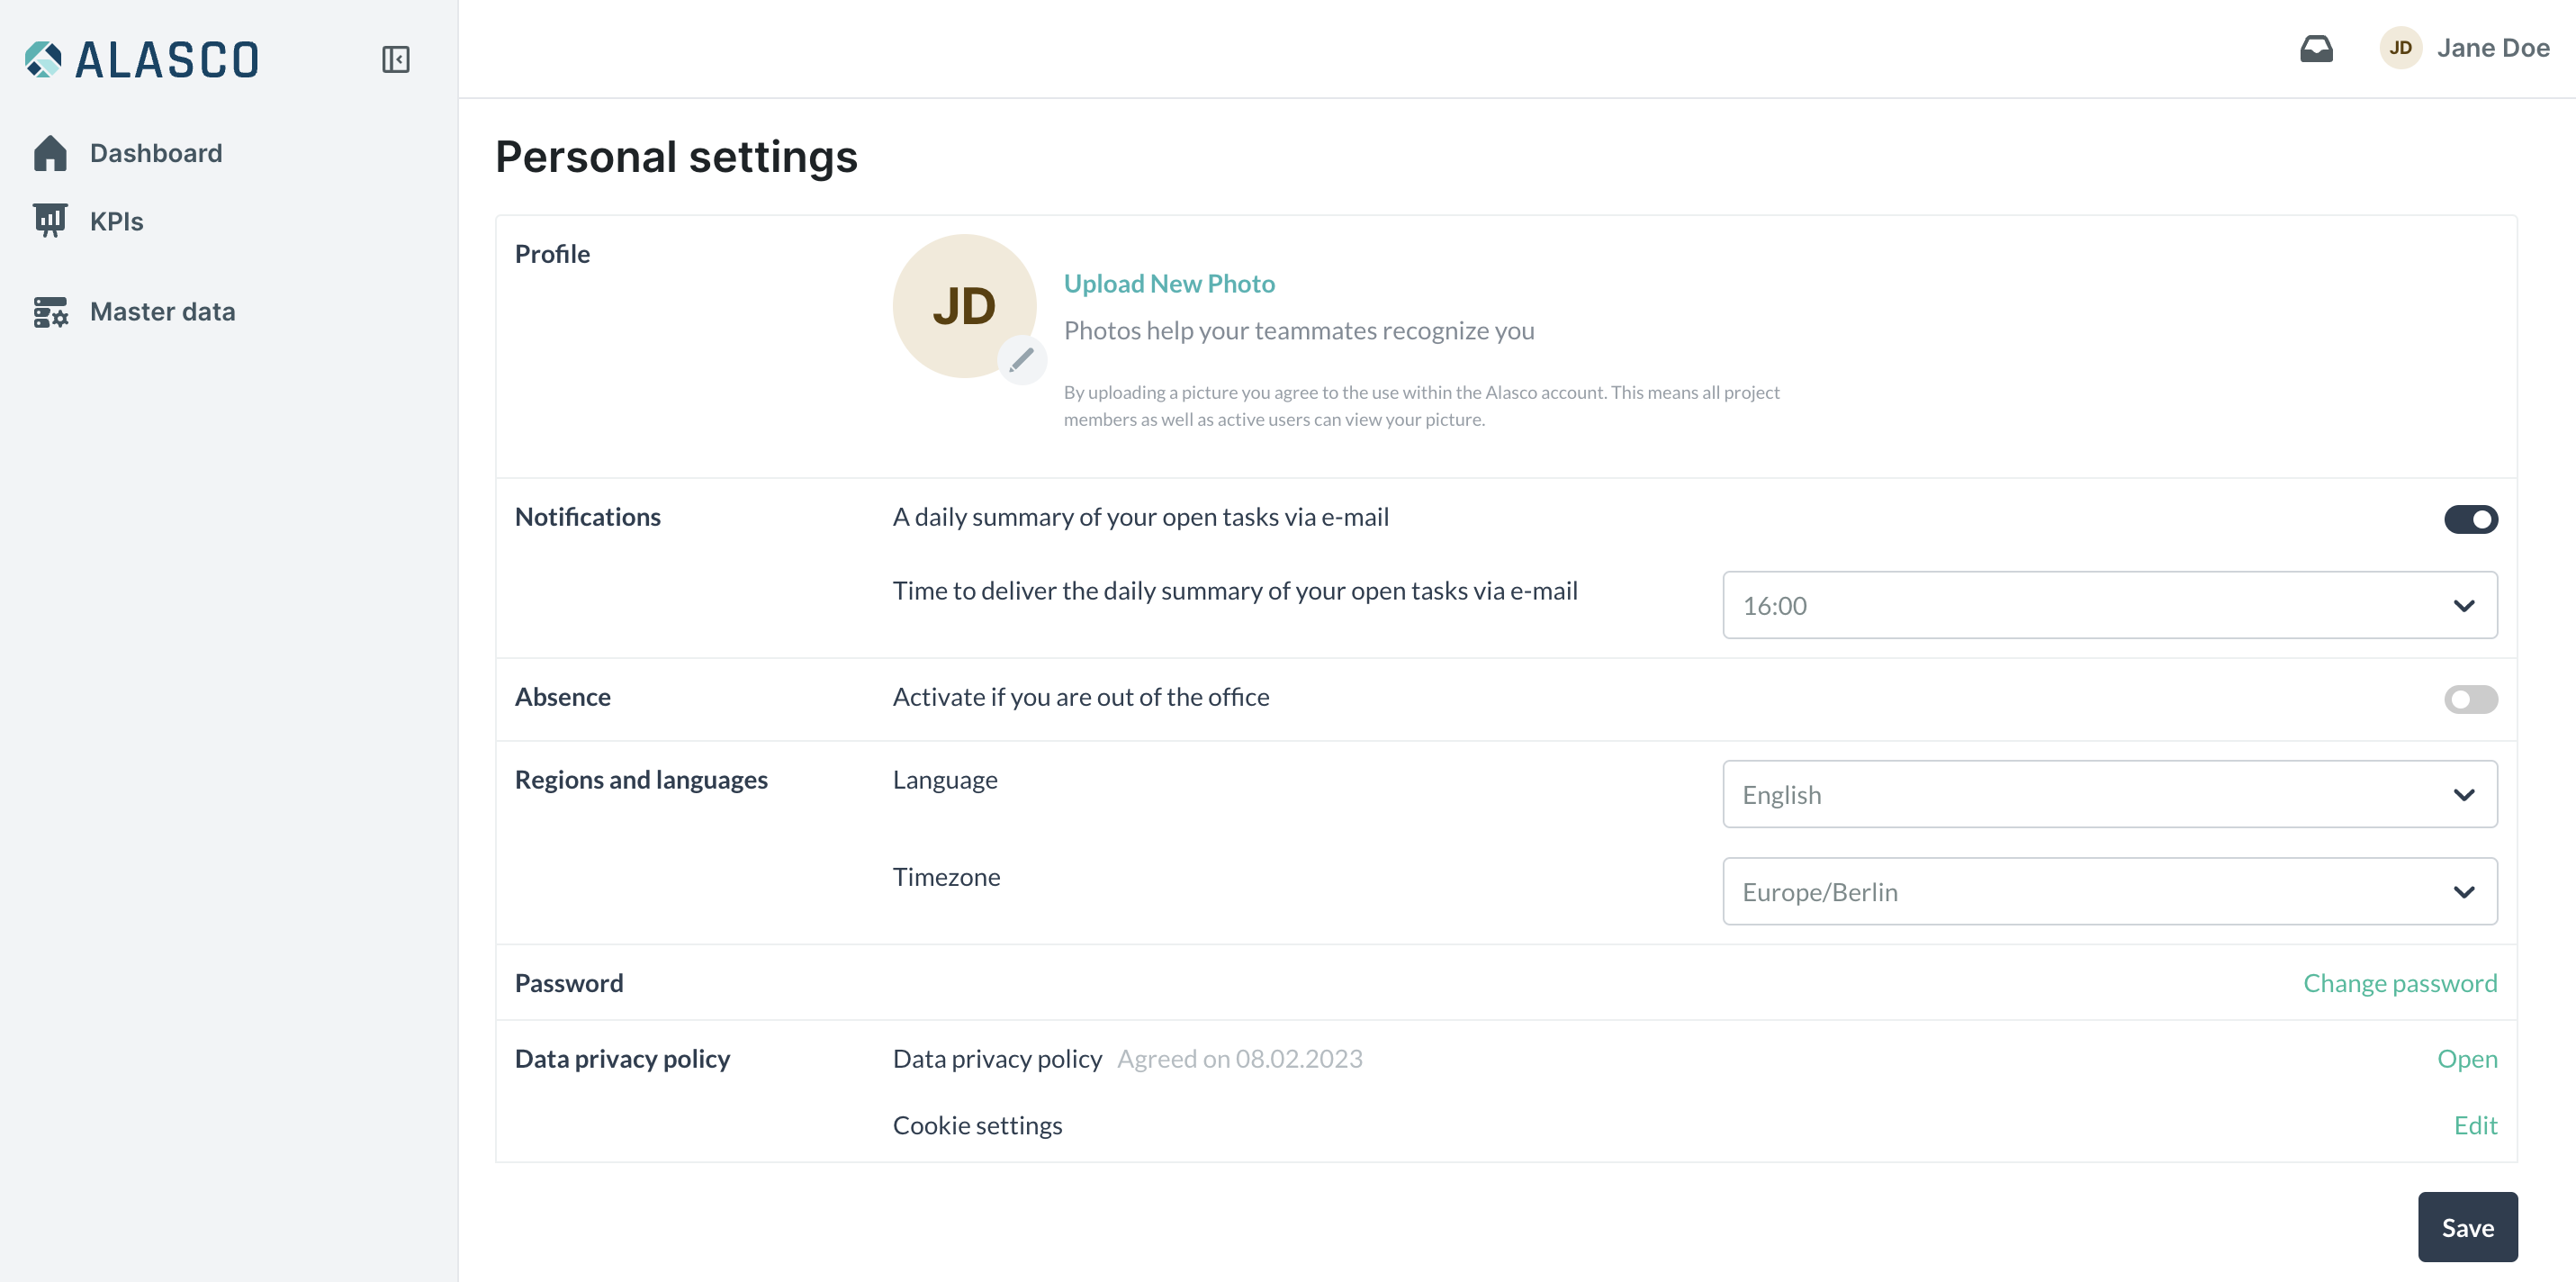Enable the out of office absence toggle
This screenshot has height=1282, width=2576.
[x=2471, y=699]
